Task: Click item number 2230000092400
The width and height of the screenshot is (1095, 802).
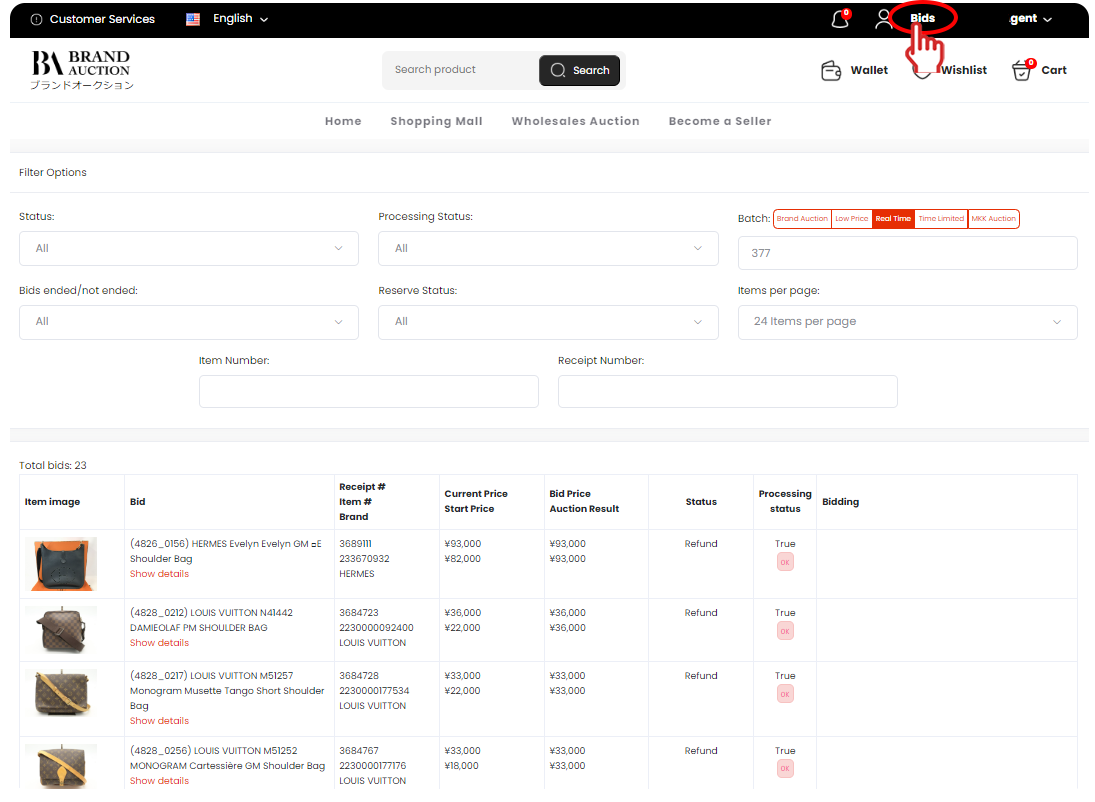Action: [x=376, y=629]
